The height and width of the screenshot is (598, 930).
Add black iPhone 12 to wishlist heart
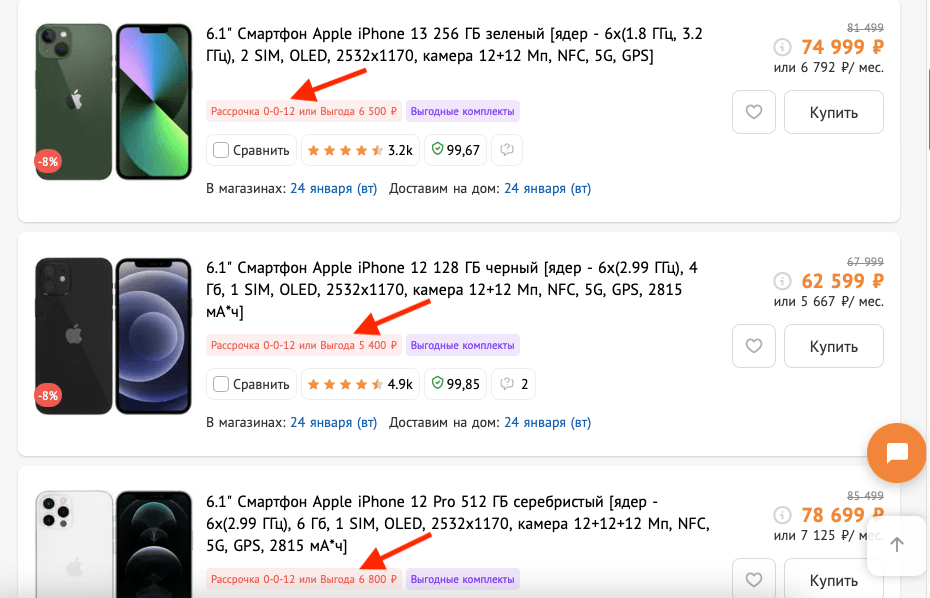coord(754,346)
